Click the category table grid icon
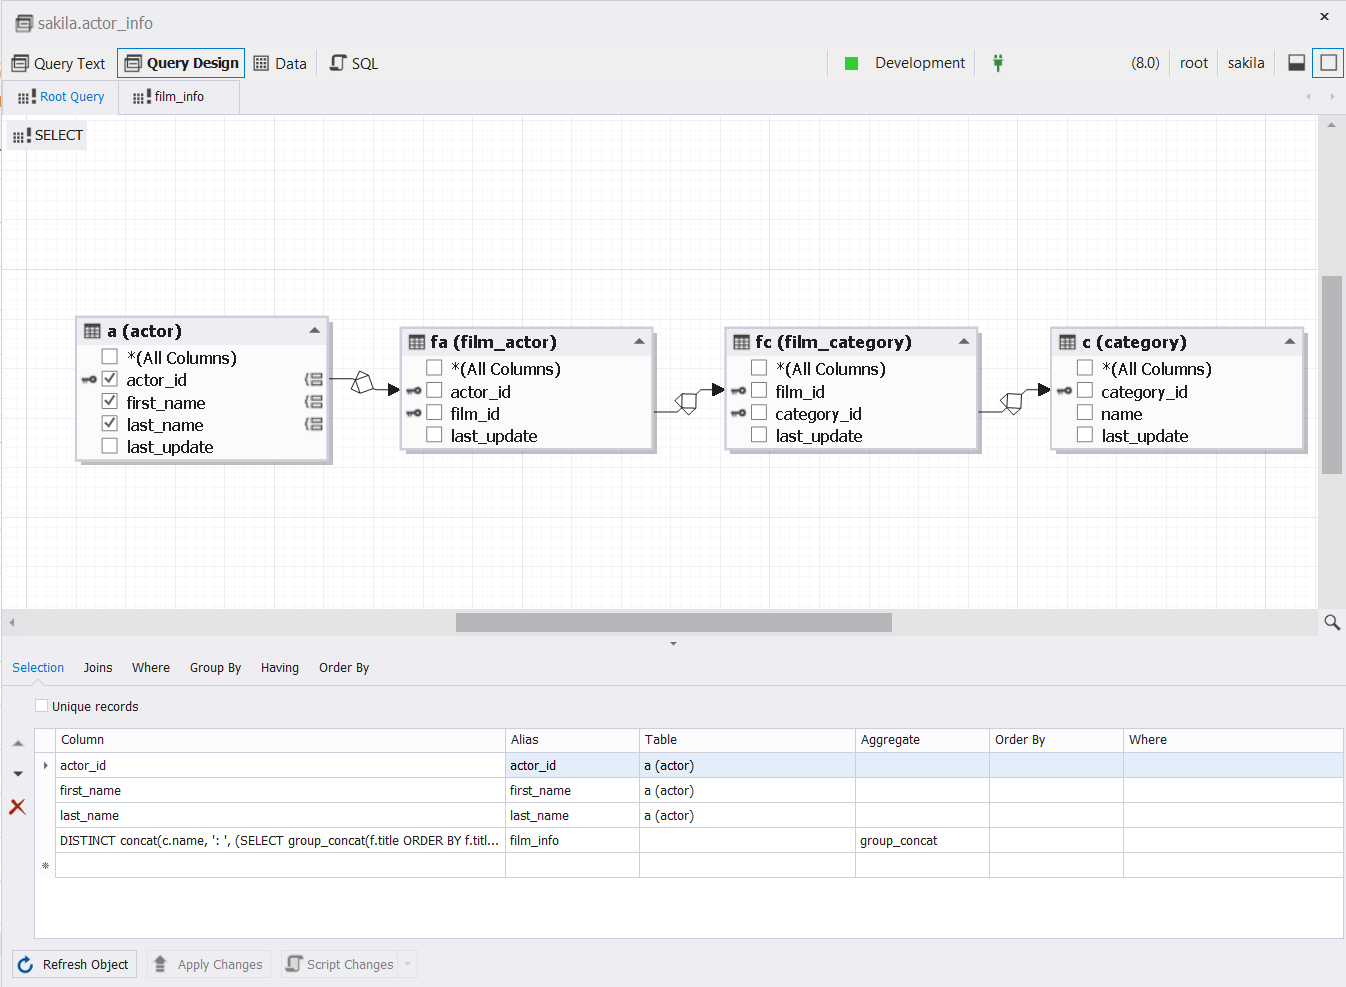 1068,342
